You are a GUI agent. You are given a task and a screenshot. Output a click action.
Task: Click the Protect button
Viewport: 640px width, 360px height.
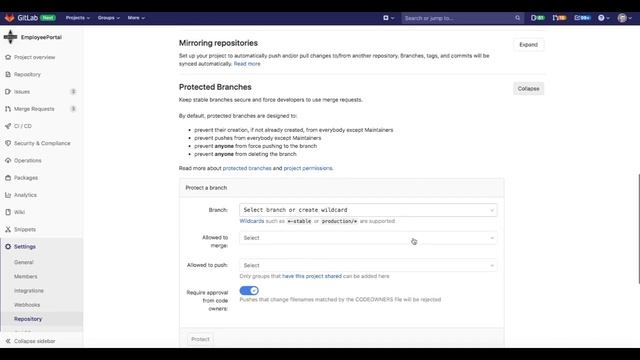click(200, 339)
